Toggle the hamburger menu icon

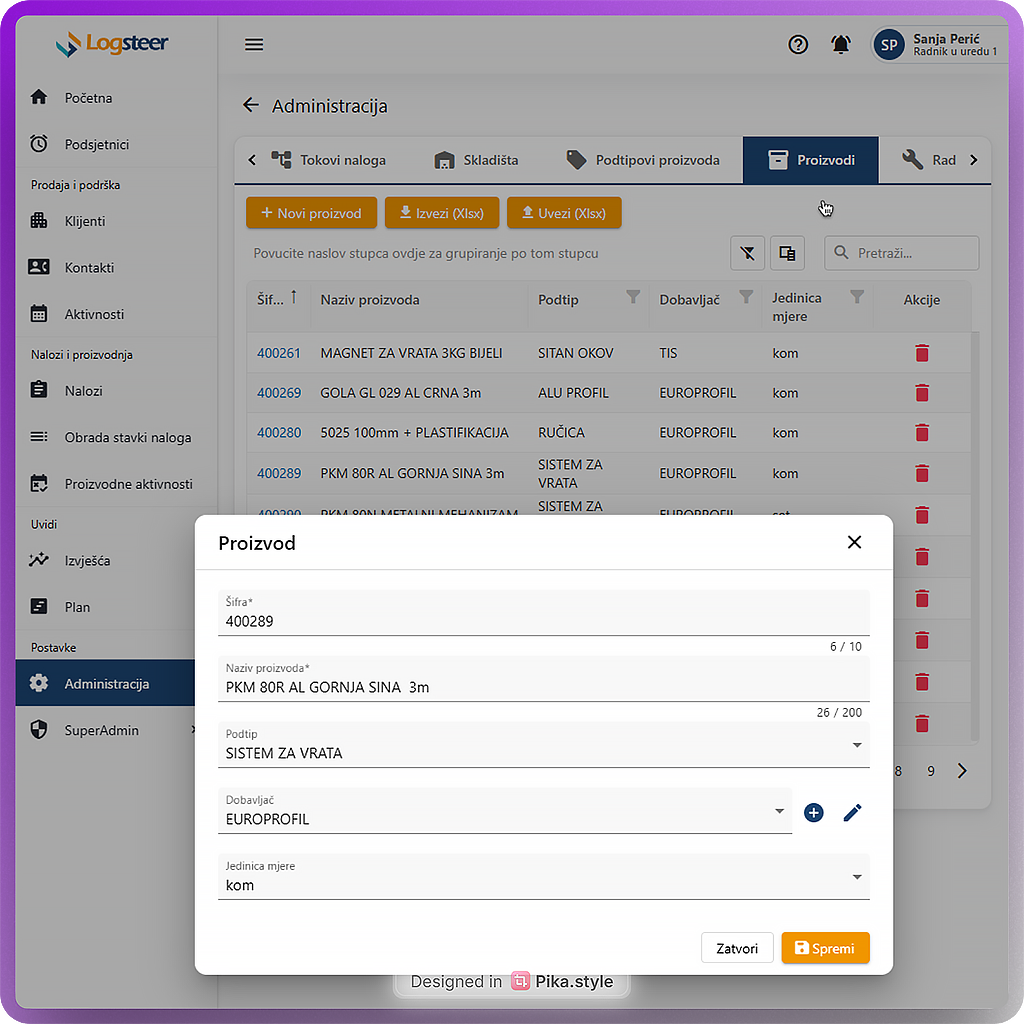(254, 44)
